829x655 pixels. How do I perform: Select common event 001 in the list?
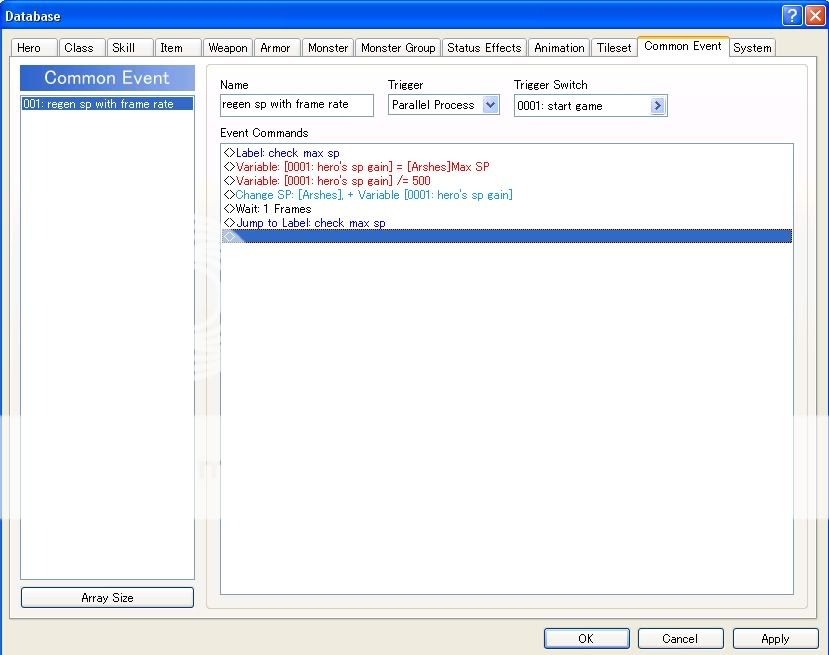click(x=107, y=104)
